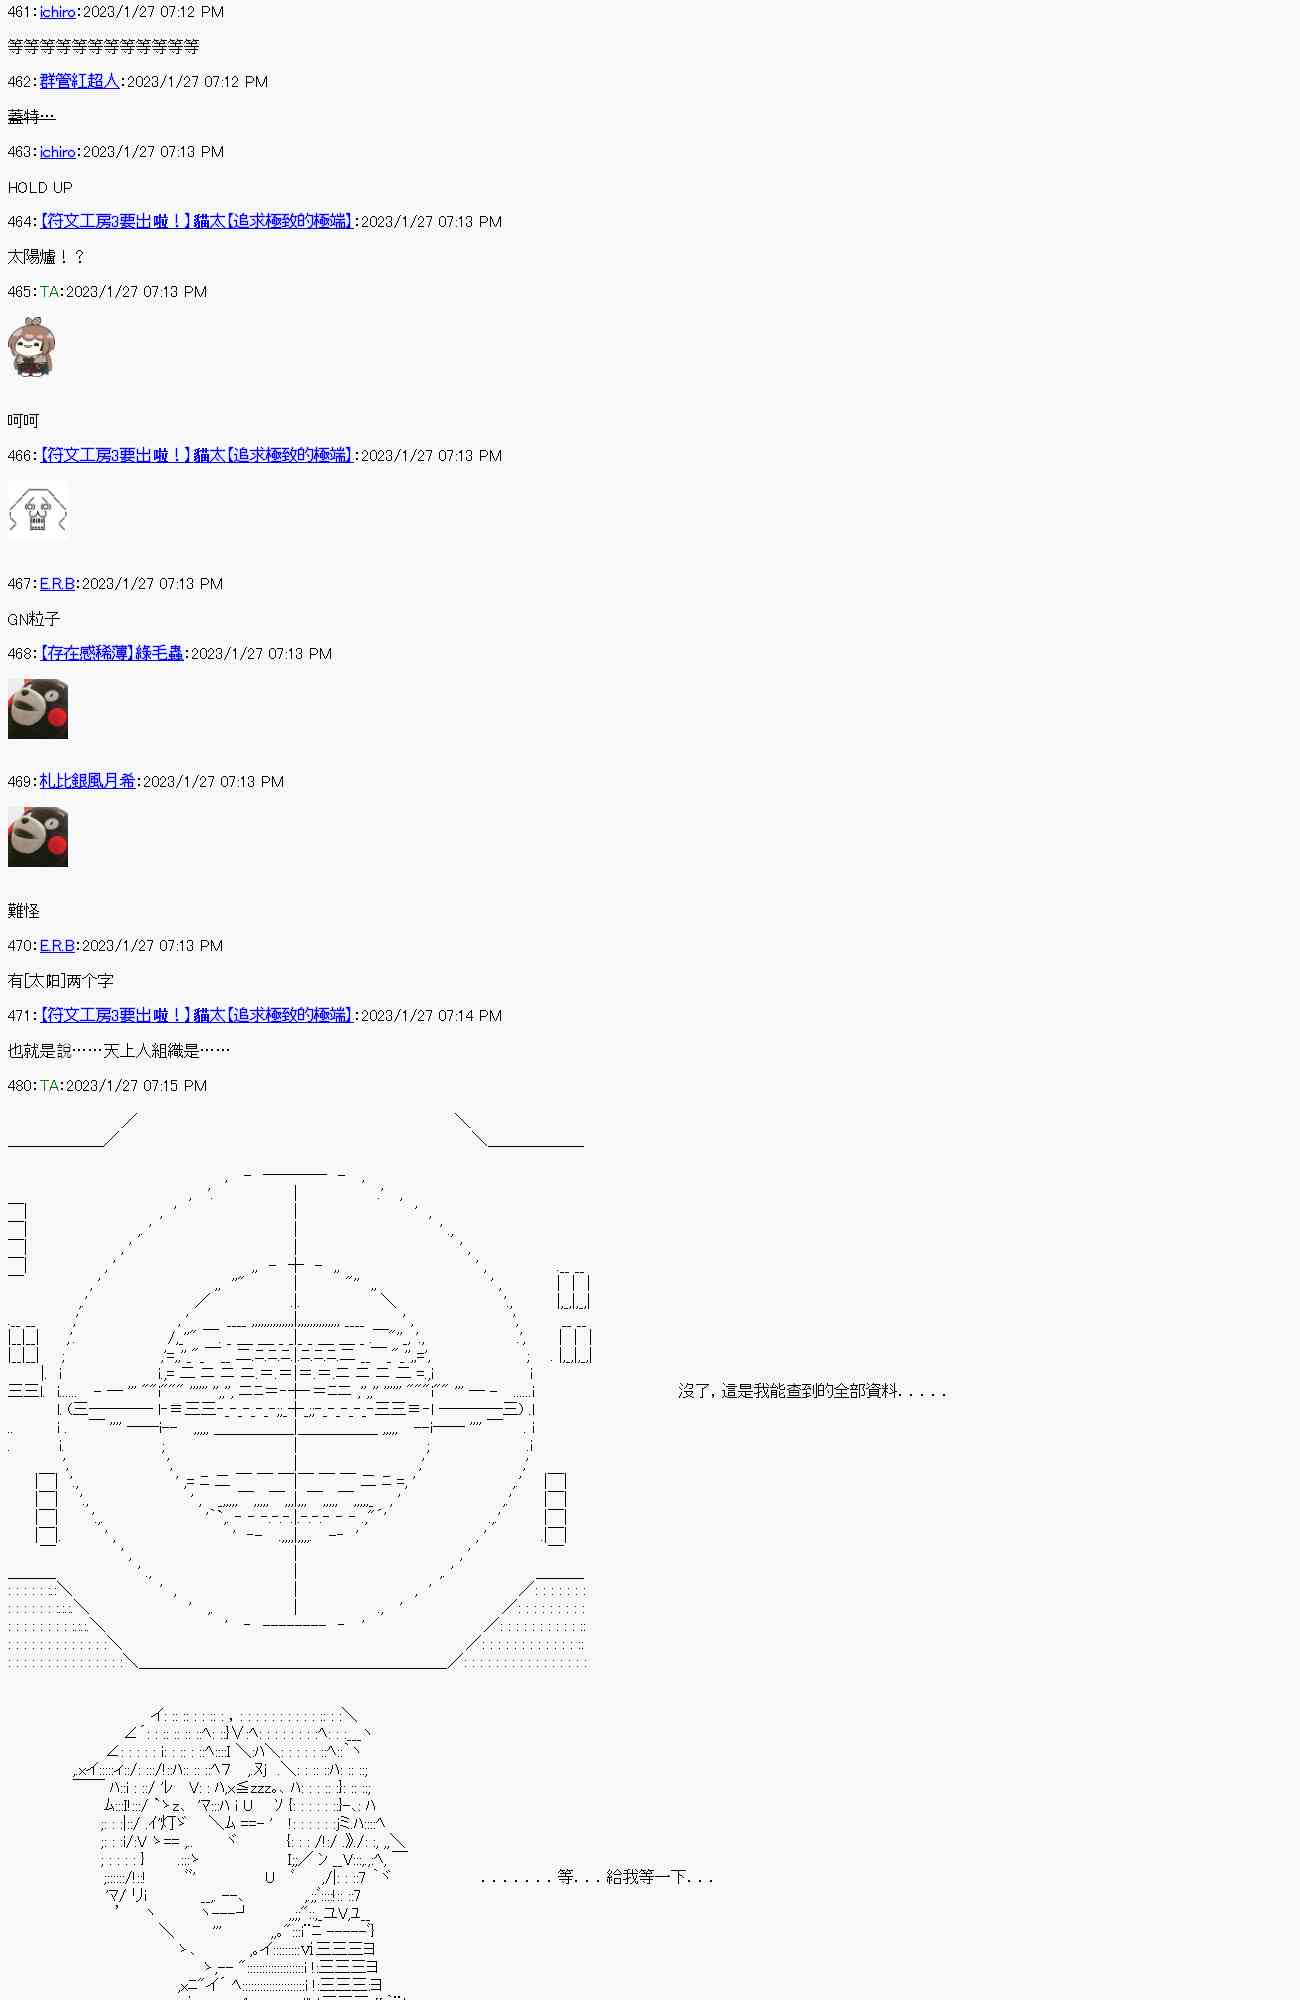Click username 群管紅超人 in post 462
Viewport: 1300px width, 2000px height.
tap(80, 82)
